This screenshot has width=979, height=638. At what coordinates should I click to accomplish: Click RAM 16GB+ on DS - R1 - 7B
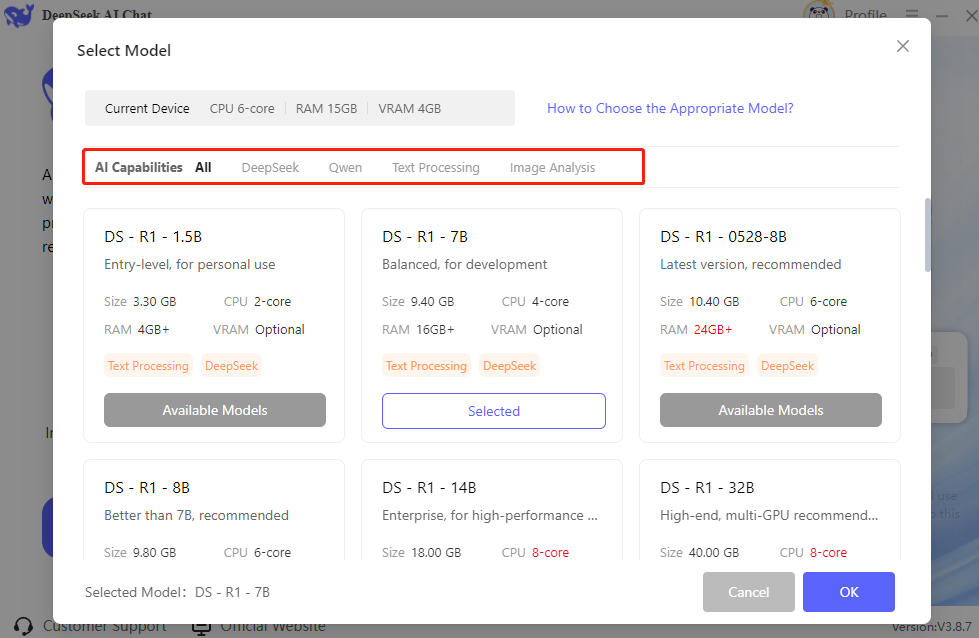pyautogui.click(x=418, y=330)
